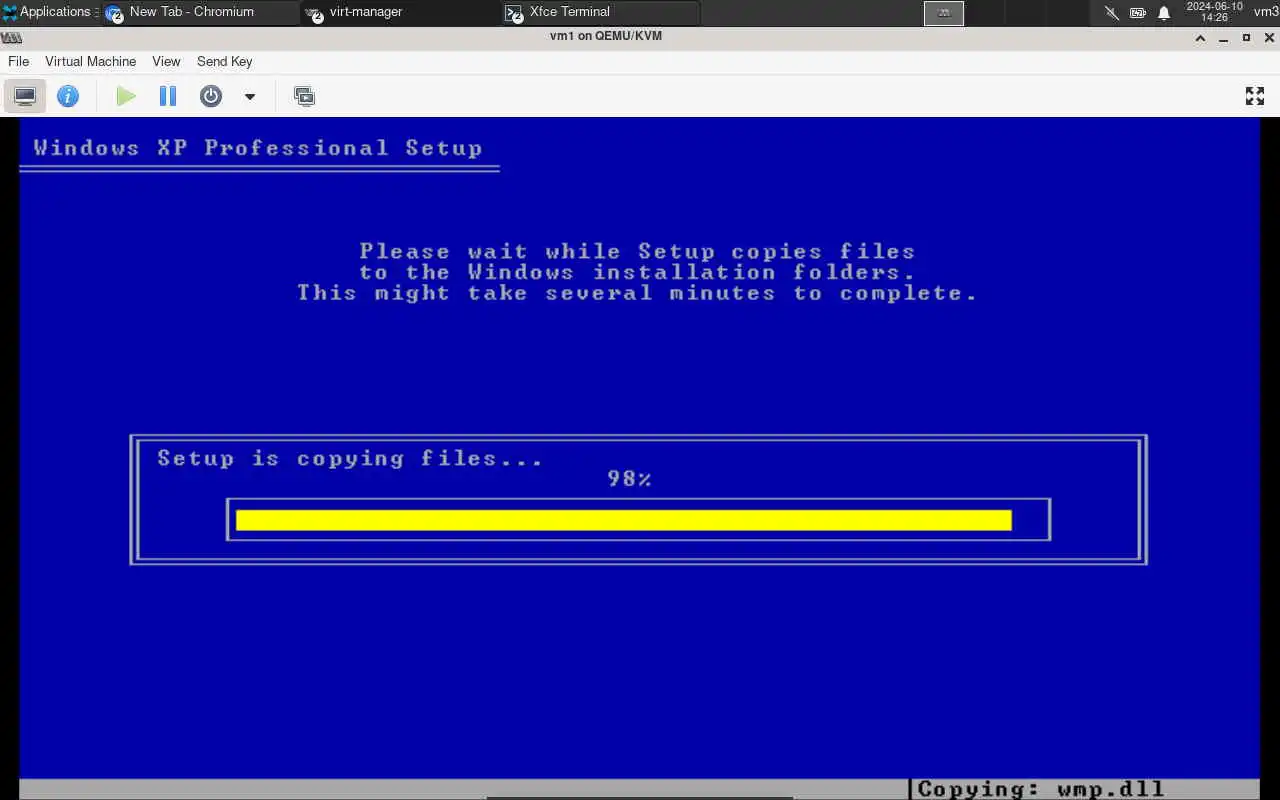1280x800 pixels.
Task: Switch the VM viewer to fullscreen
Action: (1255, 96)
